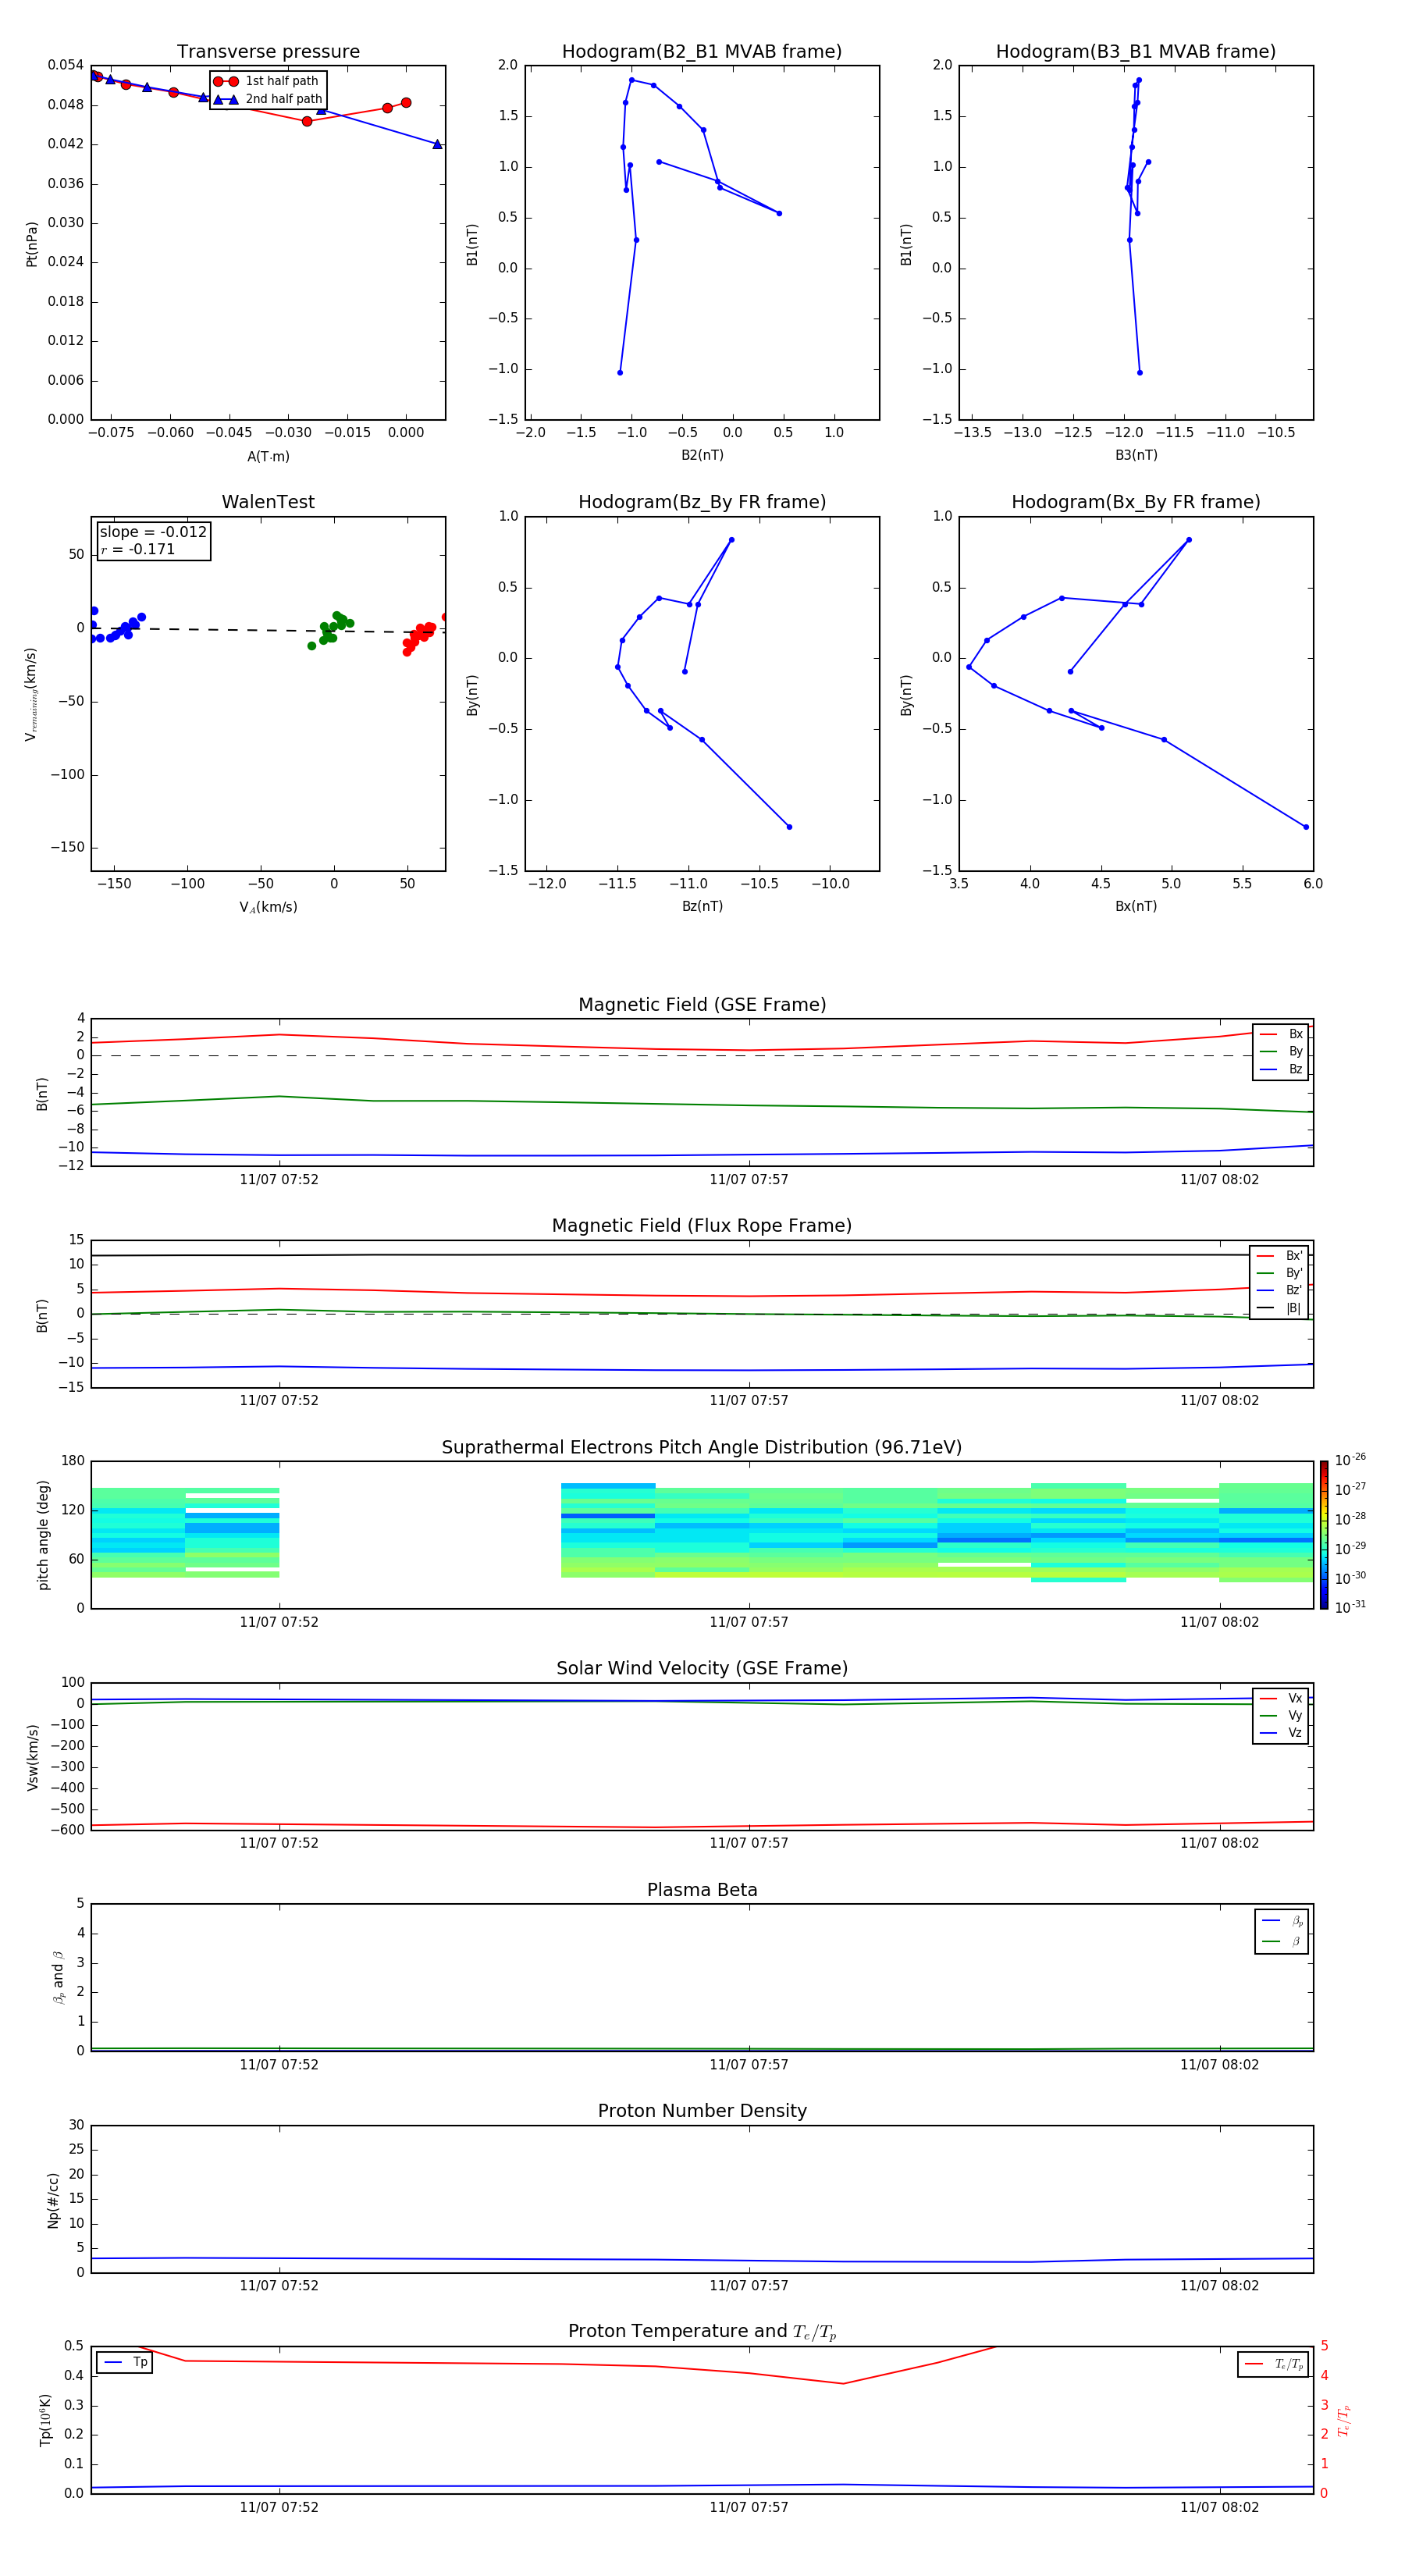
Task: Click the 'V_A(km/s)' axis label in WalenTest
Action: [268, 908]
